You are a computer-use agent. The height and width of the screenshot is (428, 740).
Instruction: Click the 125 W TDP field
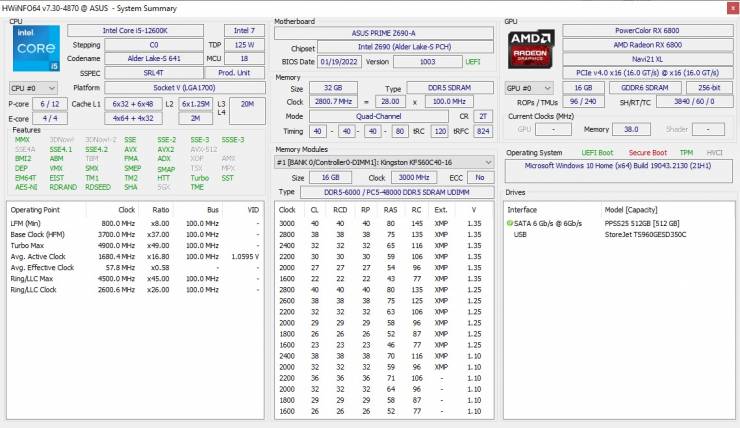pos(244,45)
